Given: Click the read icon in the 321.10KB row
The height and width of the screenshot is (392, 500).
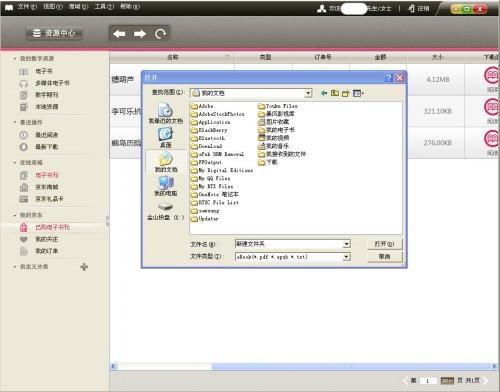Looking at the screenshot, I should pos(491,108).
